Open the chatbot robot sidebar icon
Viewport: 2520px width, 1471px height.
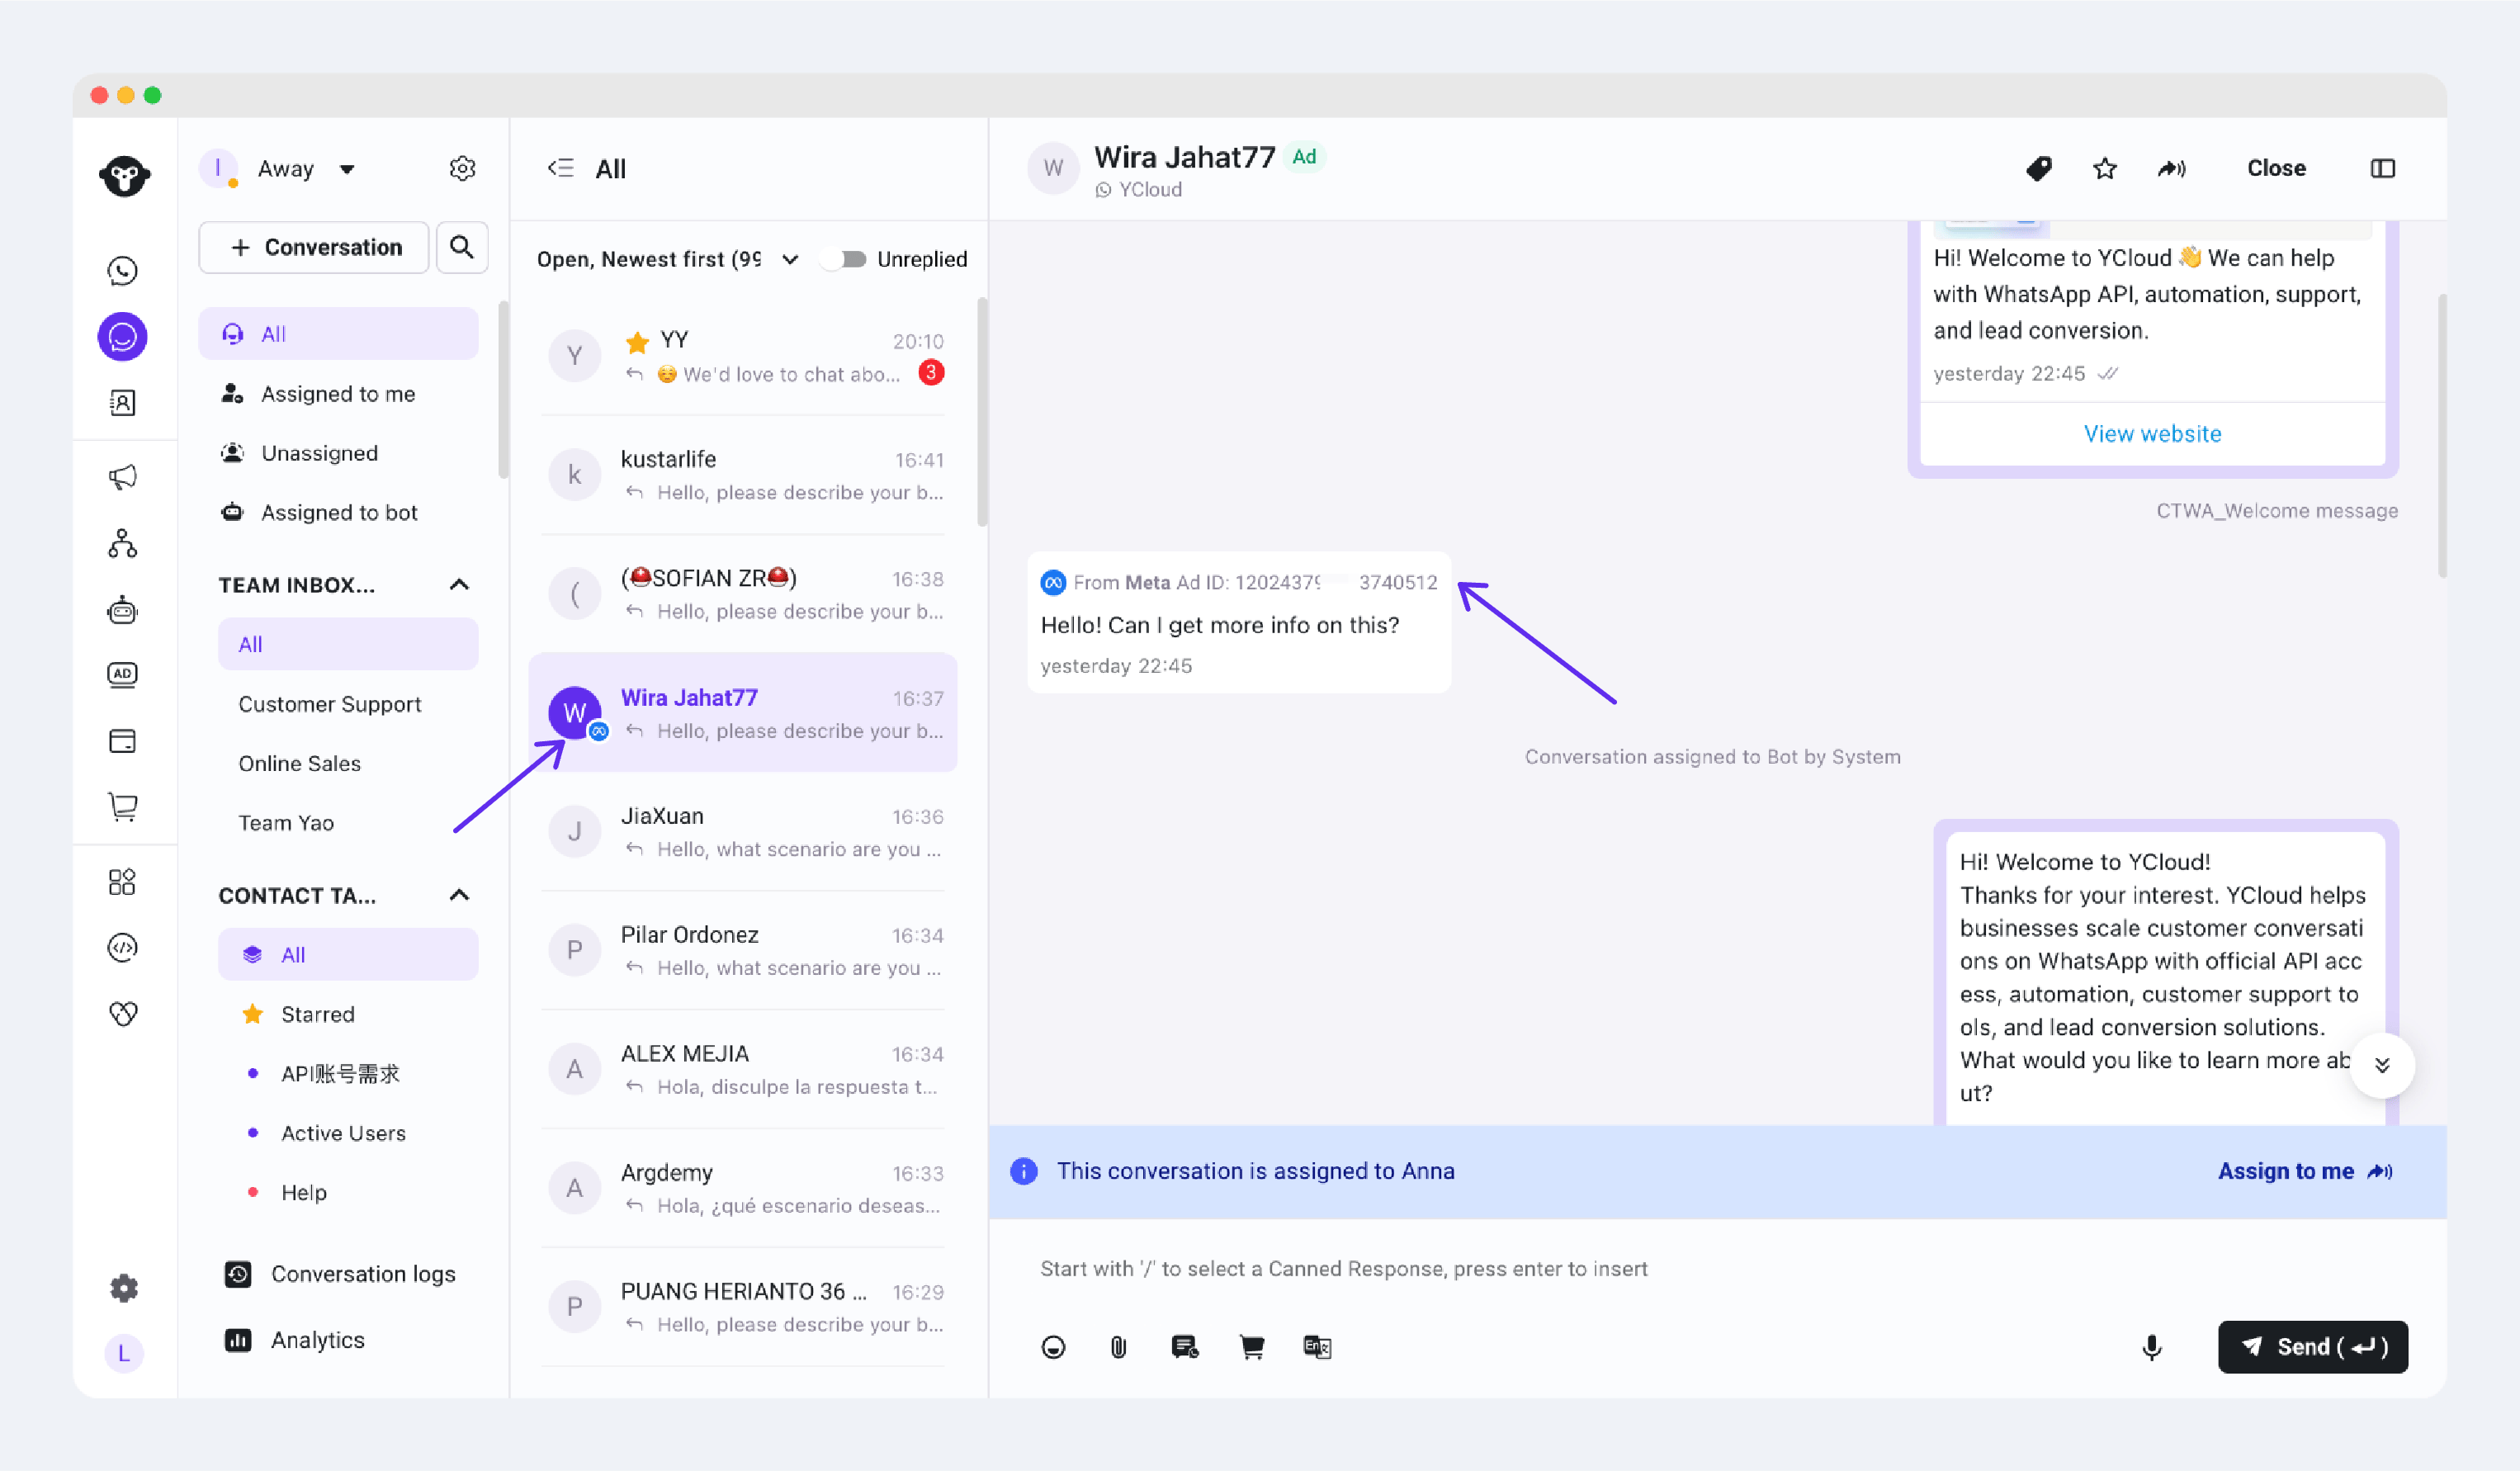122,610
